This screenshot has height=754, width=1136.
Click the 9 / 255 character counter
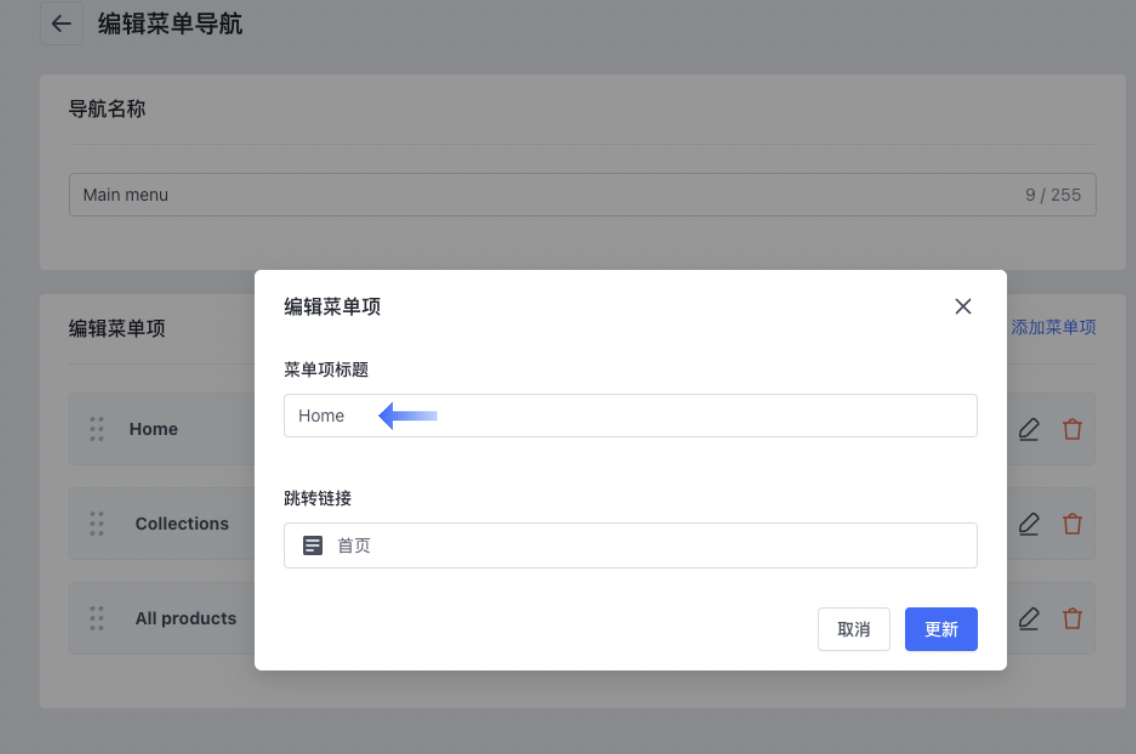pyautogui.click(x=1053, y=195)
